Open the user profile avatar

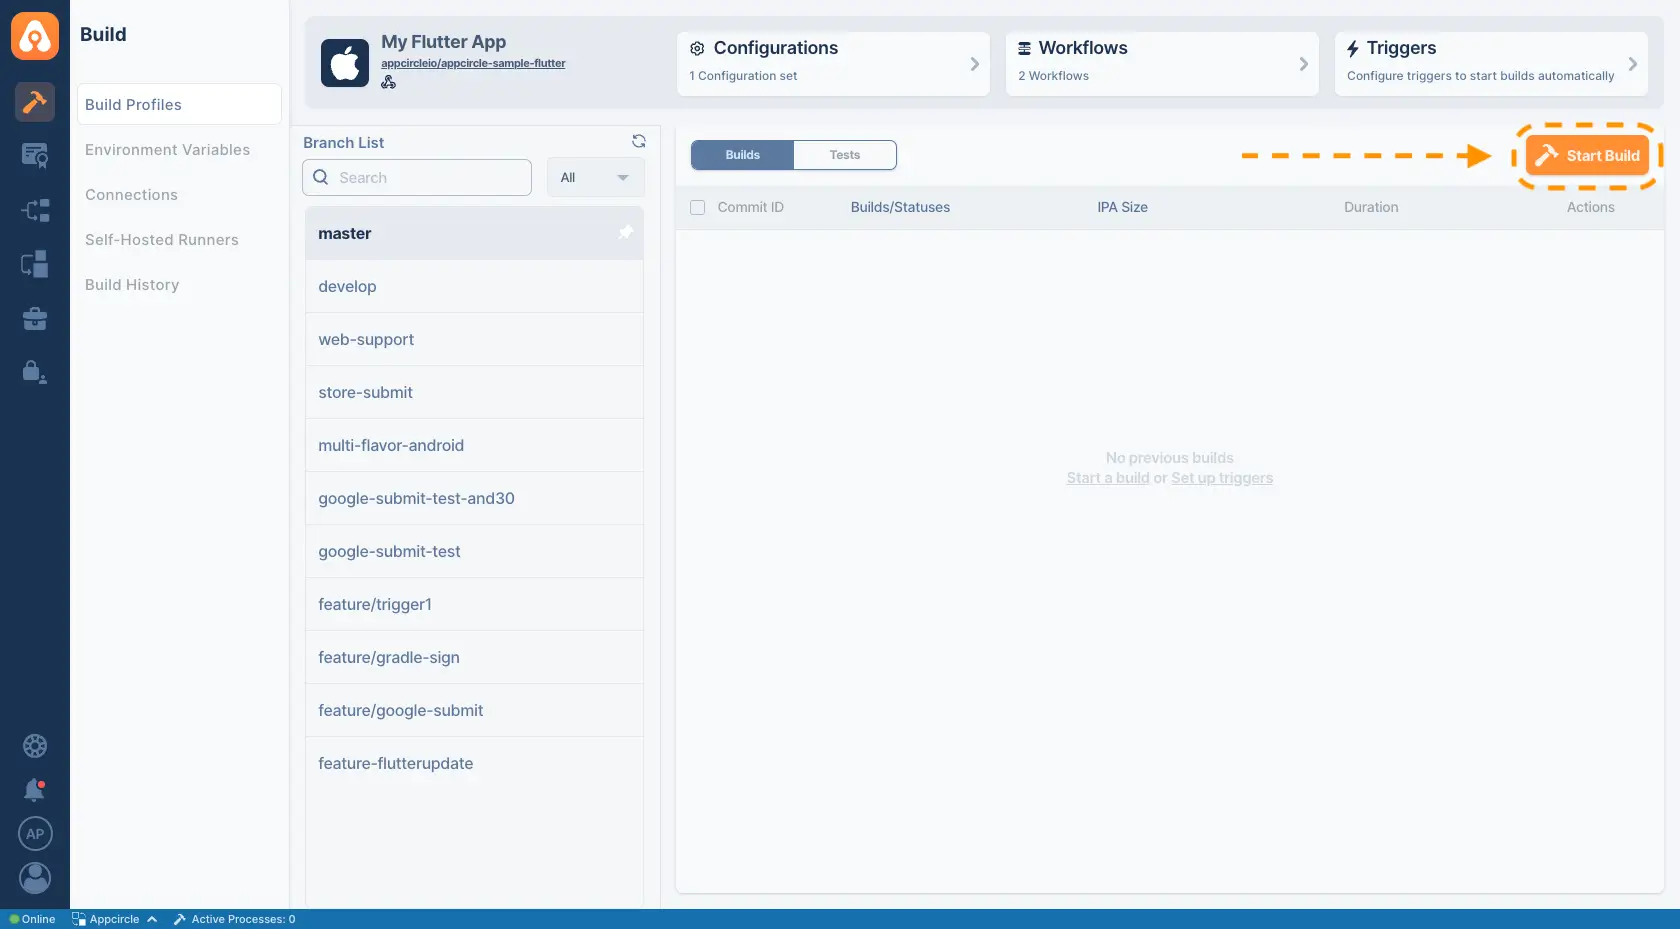35,878
